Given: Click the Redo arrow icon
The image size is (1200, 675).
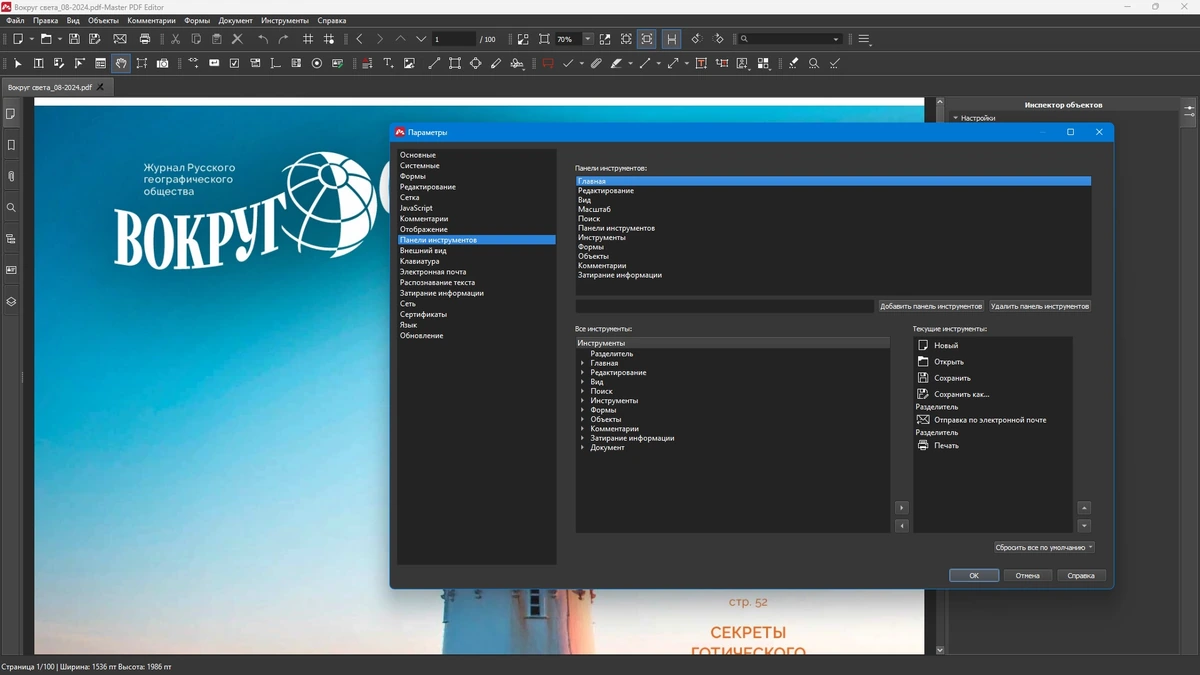Looking at the screenshot, I should click(x=283, y=39).
